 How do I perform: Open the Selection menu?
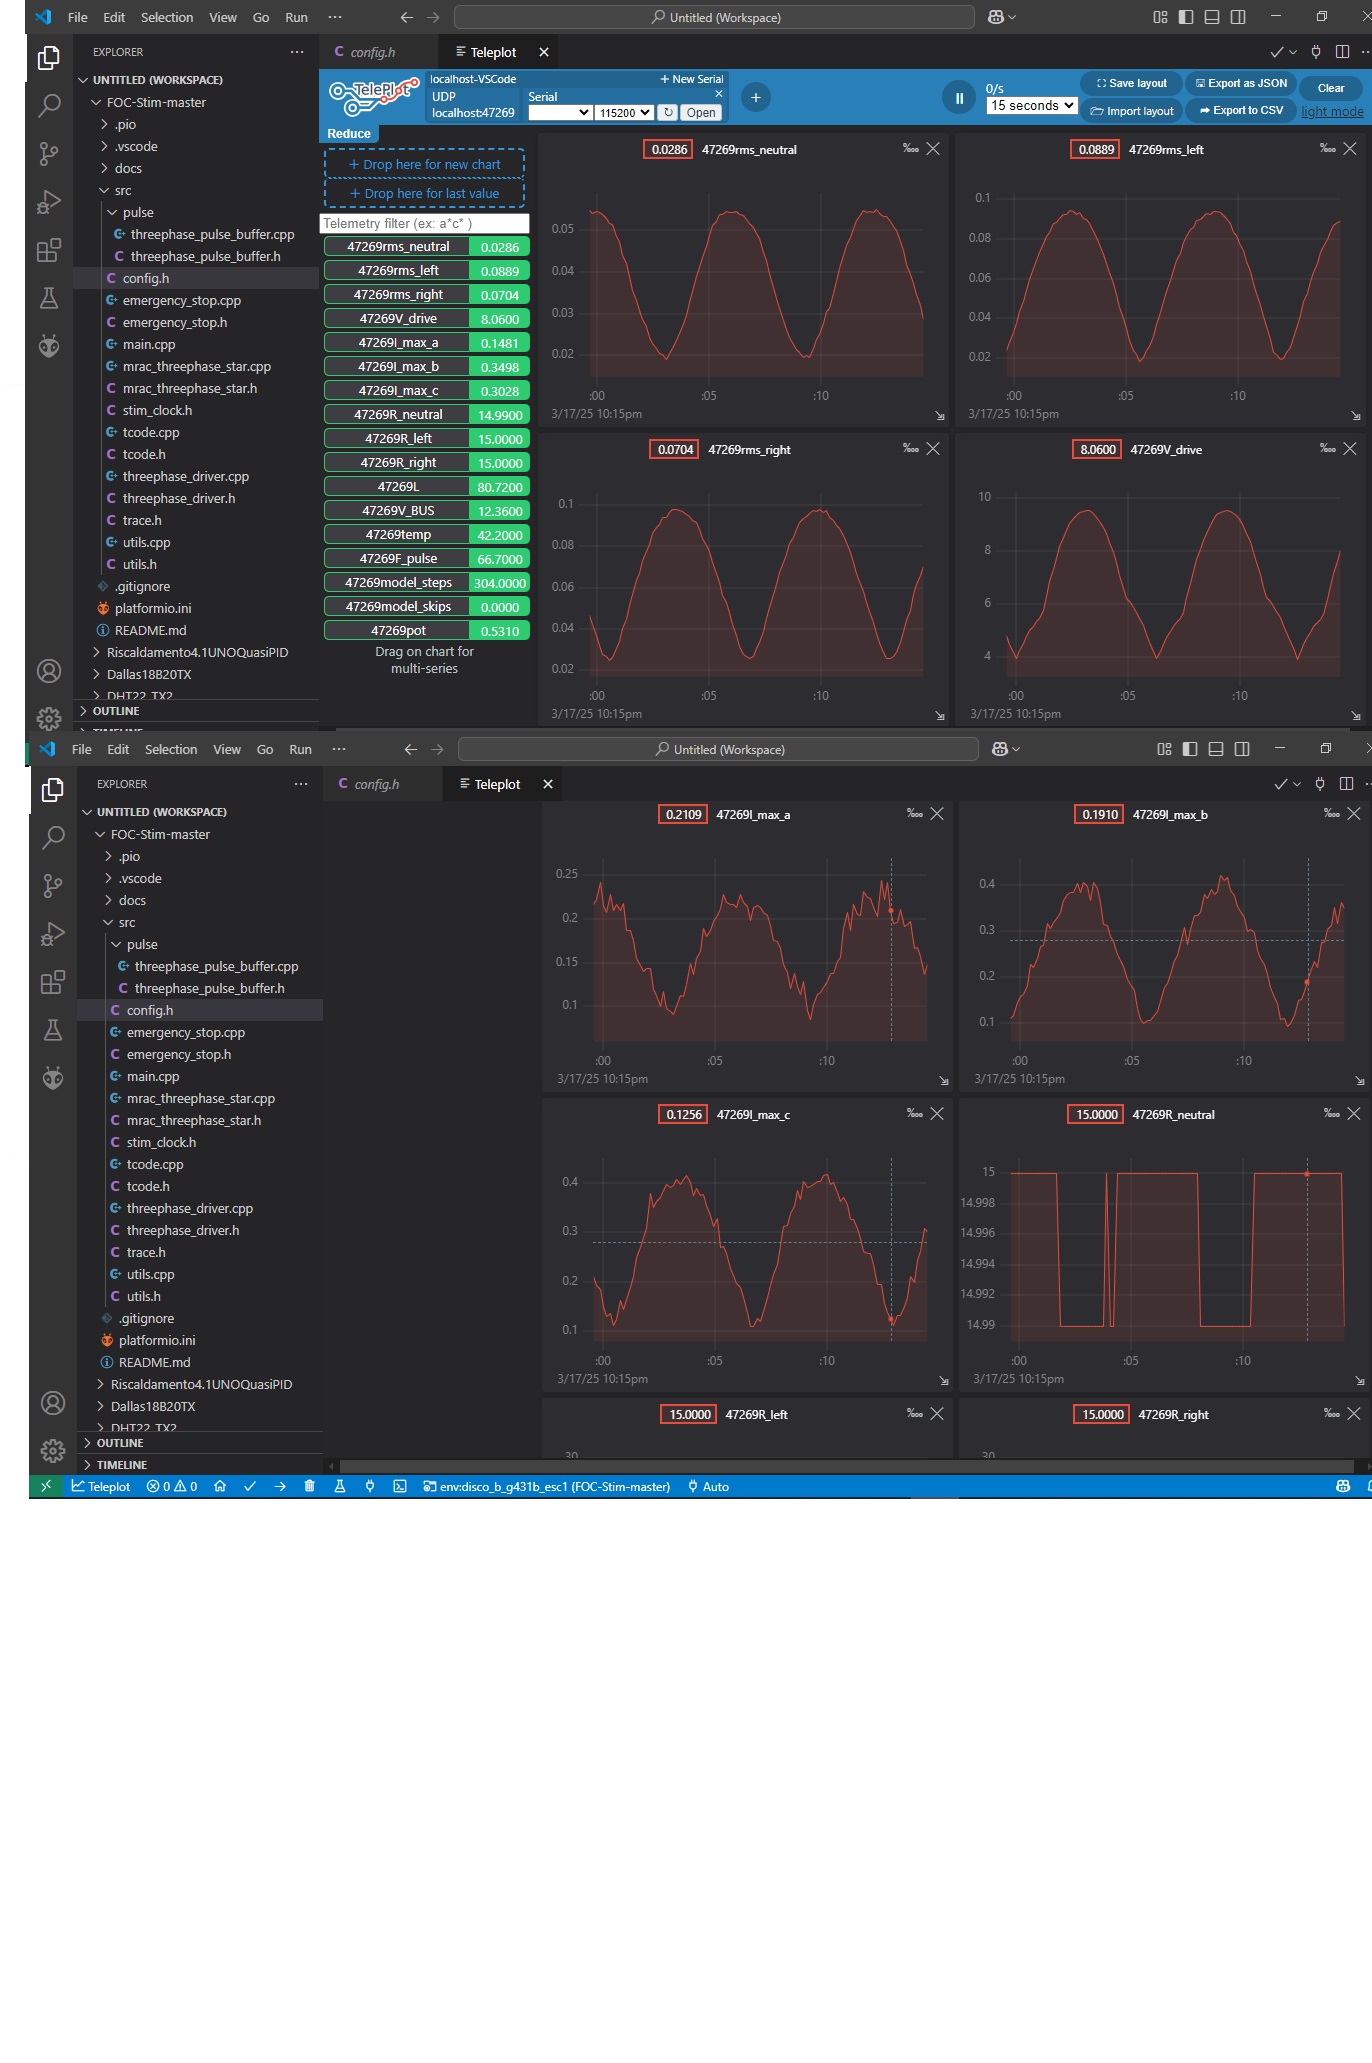[x=167, y=17]
